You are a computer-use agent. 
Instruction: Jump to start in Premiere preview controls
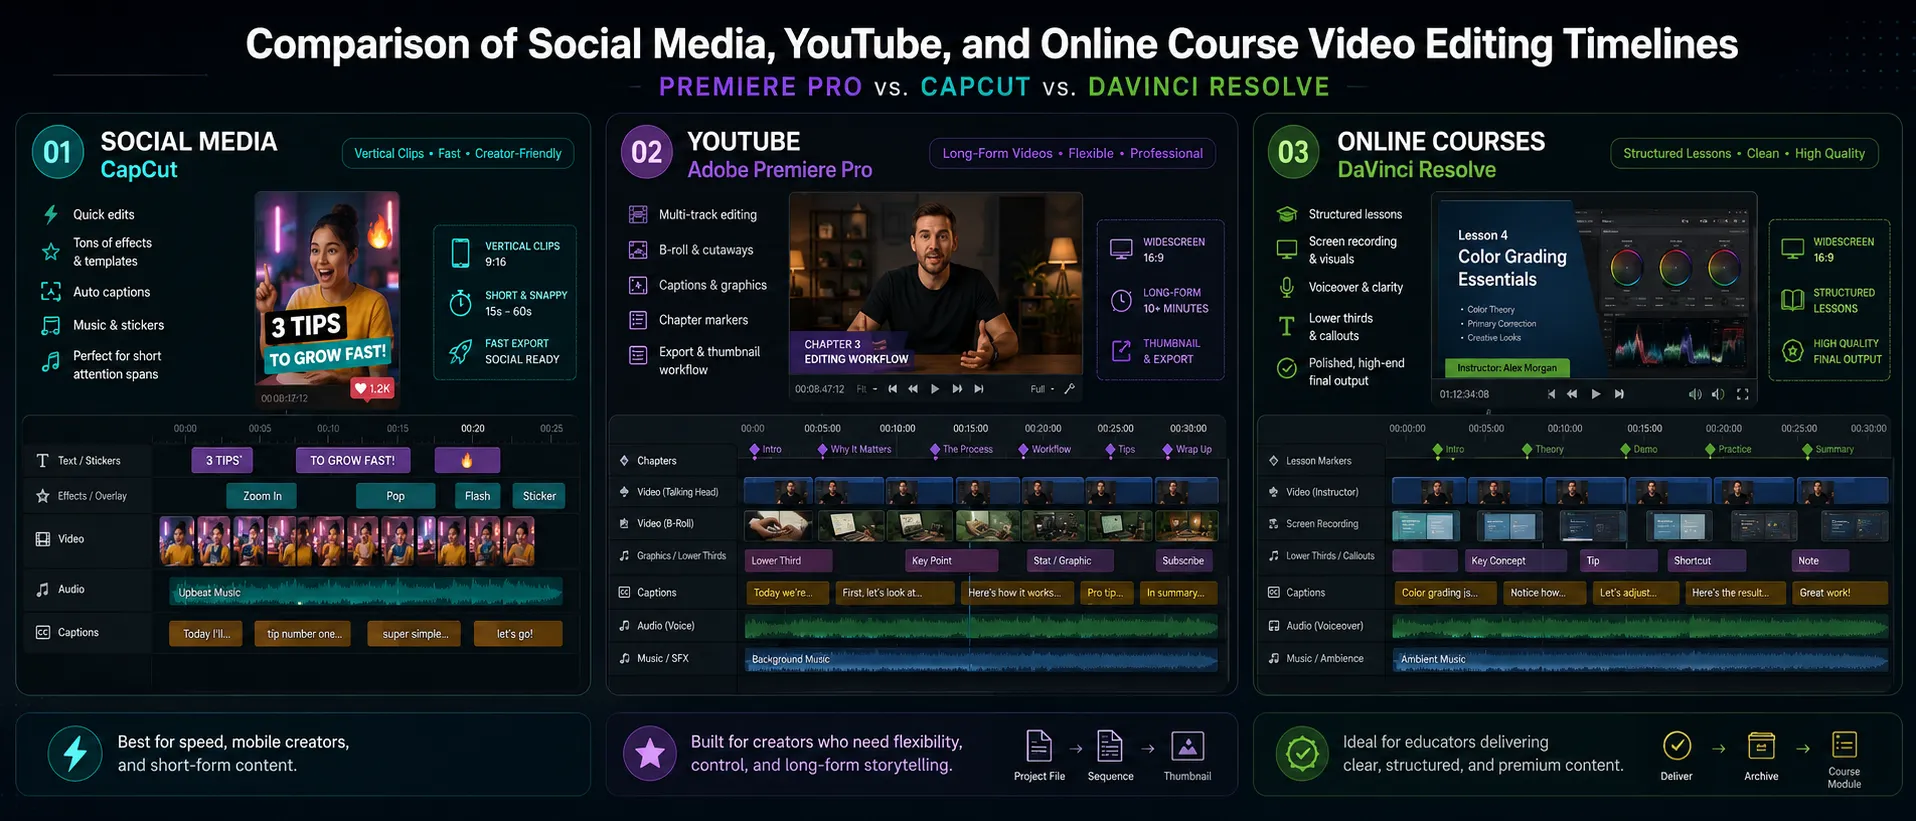[892, 389]
